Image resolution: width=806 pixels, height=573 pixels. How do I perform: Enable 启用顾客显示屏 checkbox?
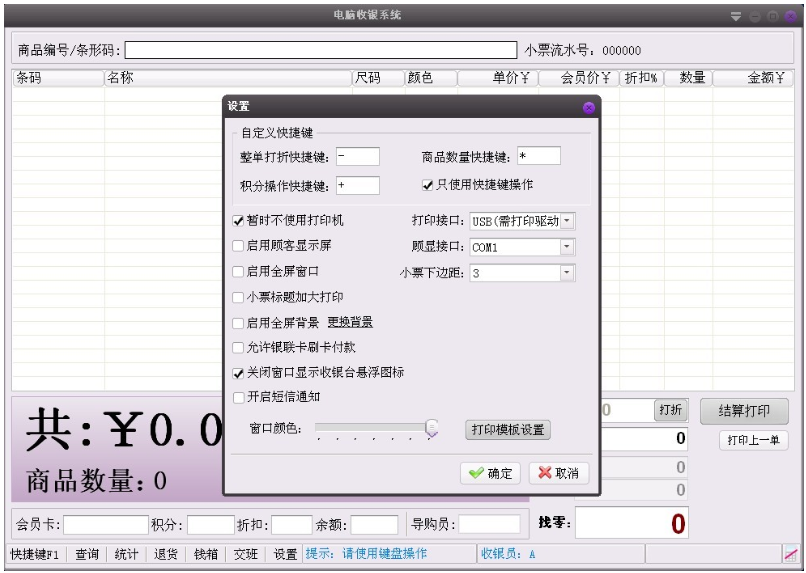pyautogui.click(x=238, y=246)
